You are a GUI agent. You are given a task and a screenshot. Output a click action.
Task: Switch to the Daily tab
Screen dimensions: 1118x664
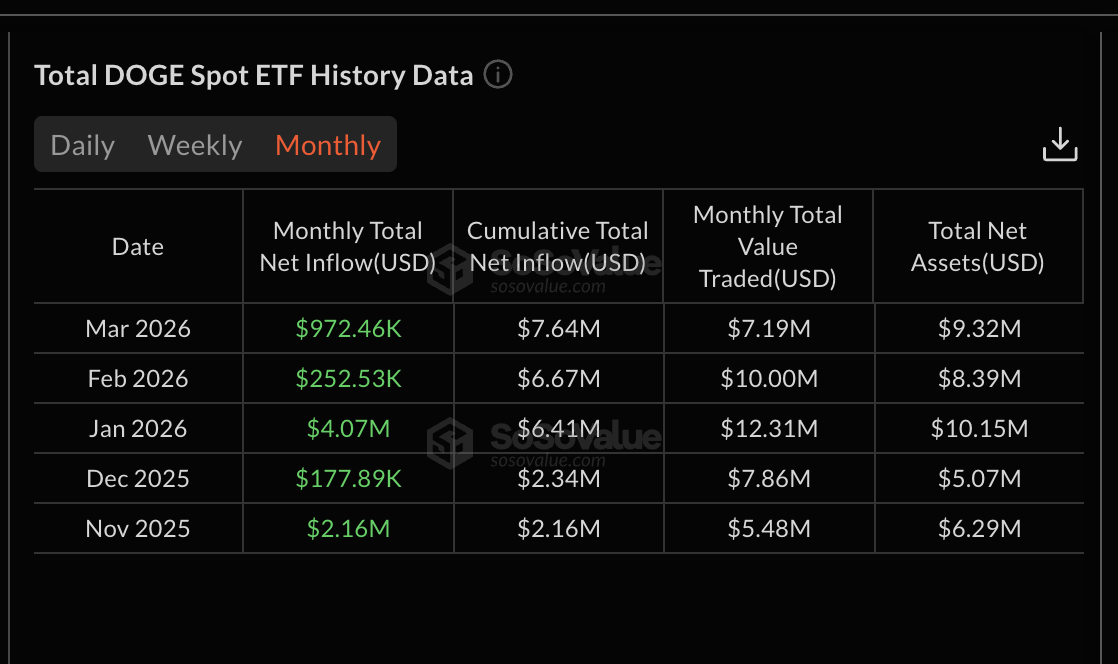coord(82,144)
